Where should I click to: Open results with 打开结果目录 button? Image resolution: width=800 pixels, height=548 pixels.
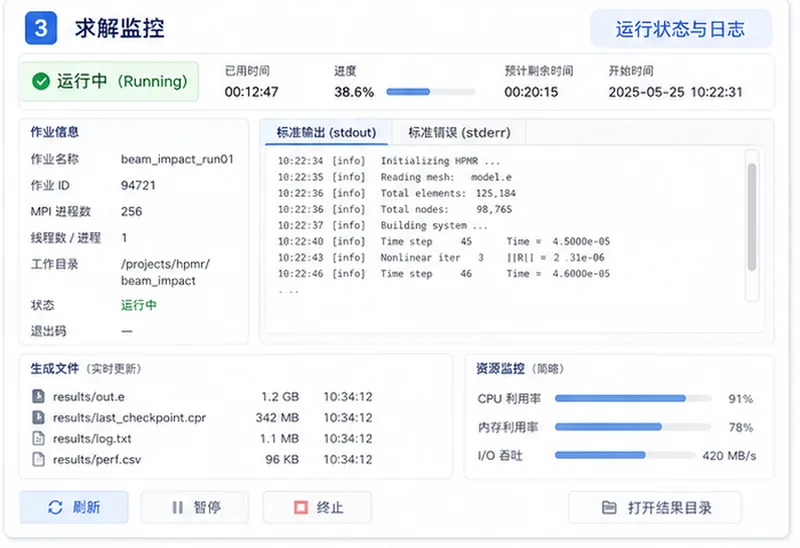(655, 507)
